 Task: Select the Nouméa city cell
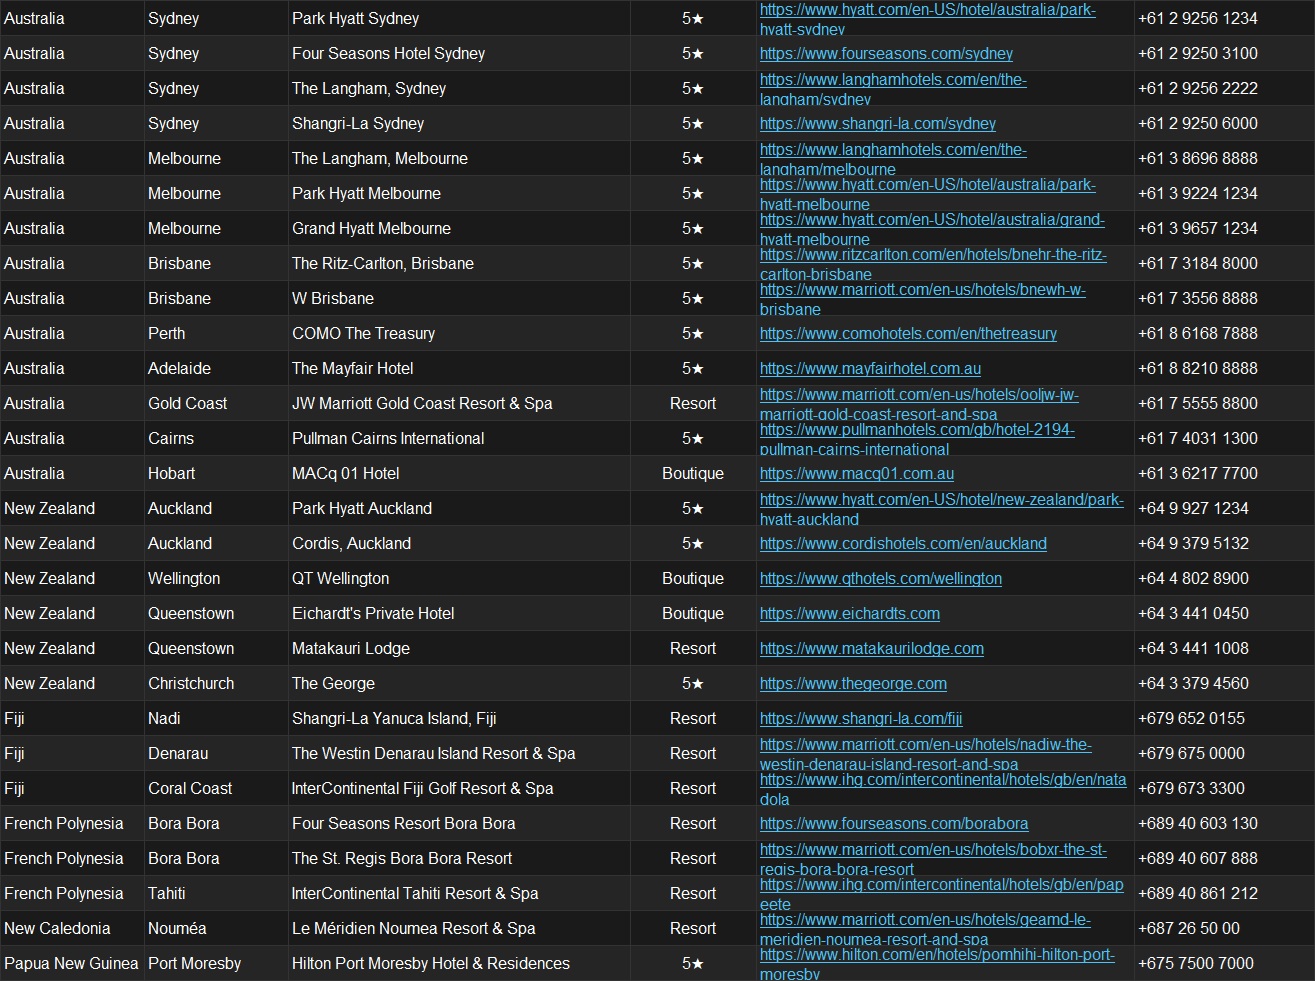click(216, 928)
